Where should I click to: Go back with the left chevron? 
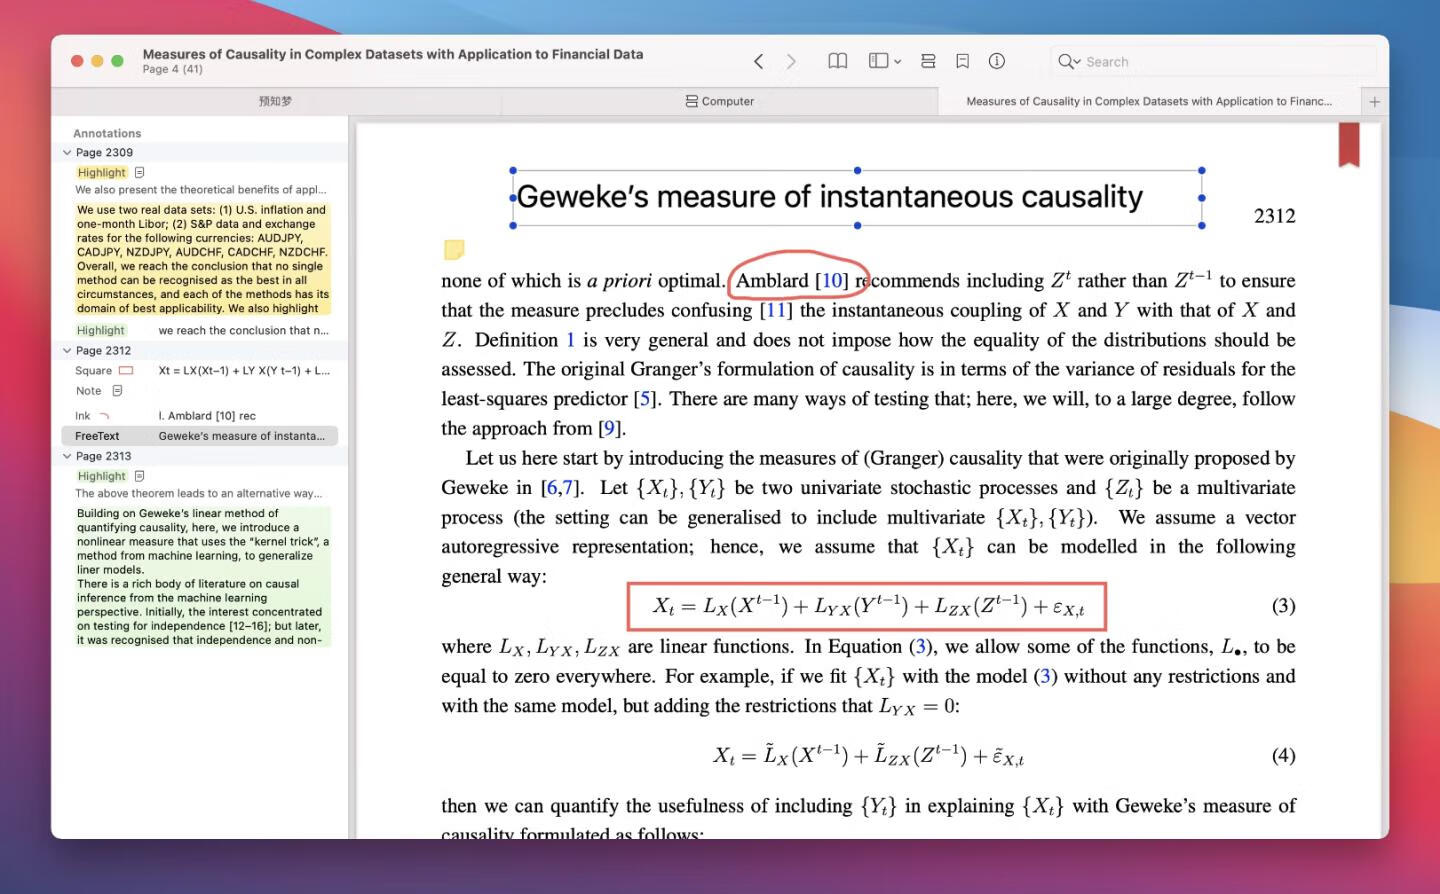(759, 61)
